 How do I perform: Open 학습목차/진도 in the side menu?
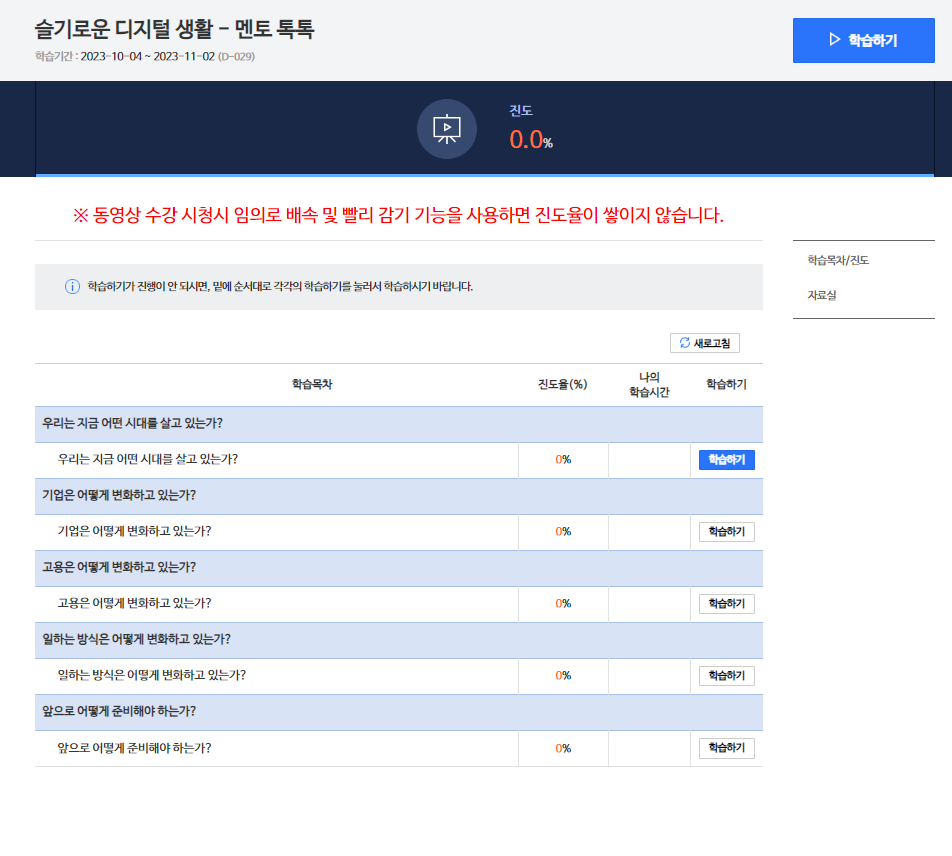(x=838, y=260)
